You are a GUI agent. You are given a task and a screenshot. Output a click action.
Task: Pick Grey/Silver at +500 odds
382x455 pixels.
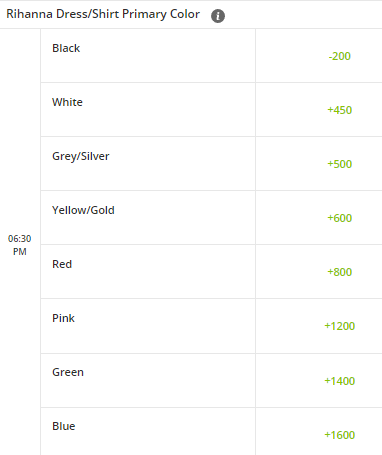point(339,164)
